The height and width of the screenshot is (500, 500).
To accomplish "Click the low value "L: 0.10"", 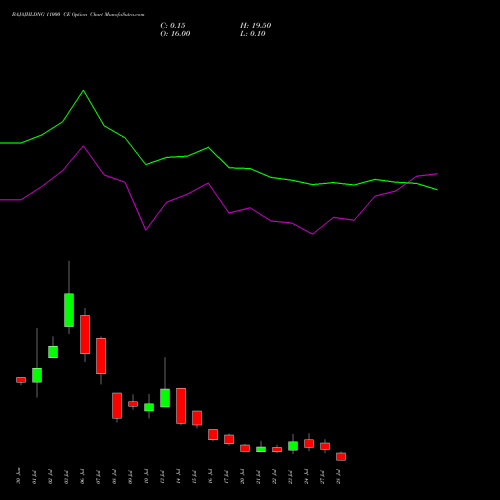I will 253,34.
